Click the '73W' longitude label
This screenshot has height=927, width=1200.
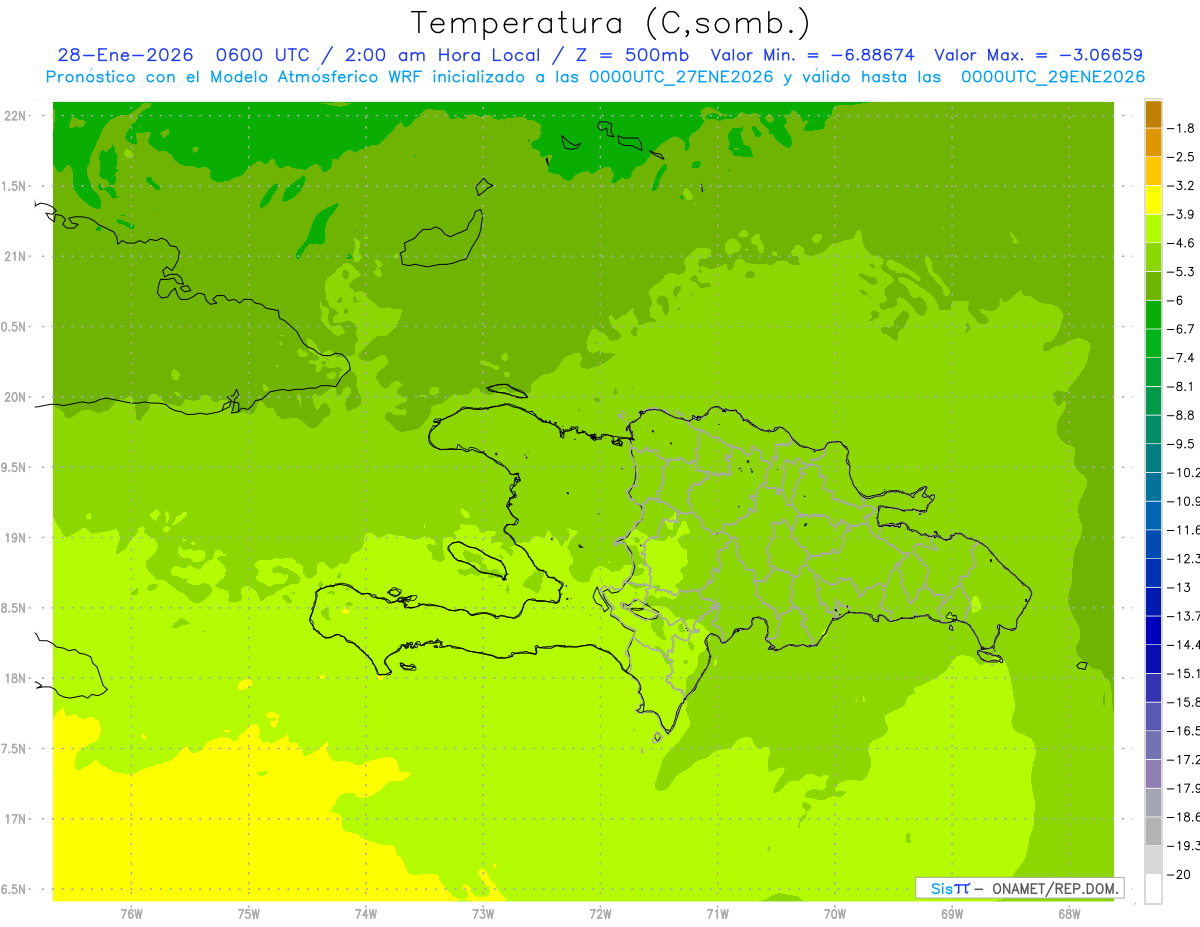[x=483, y=912]
